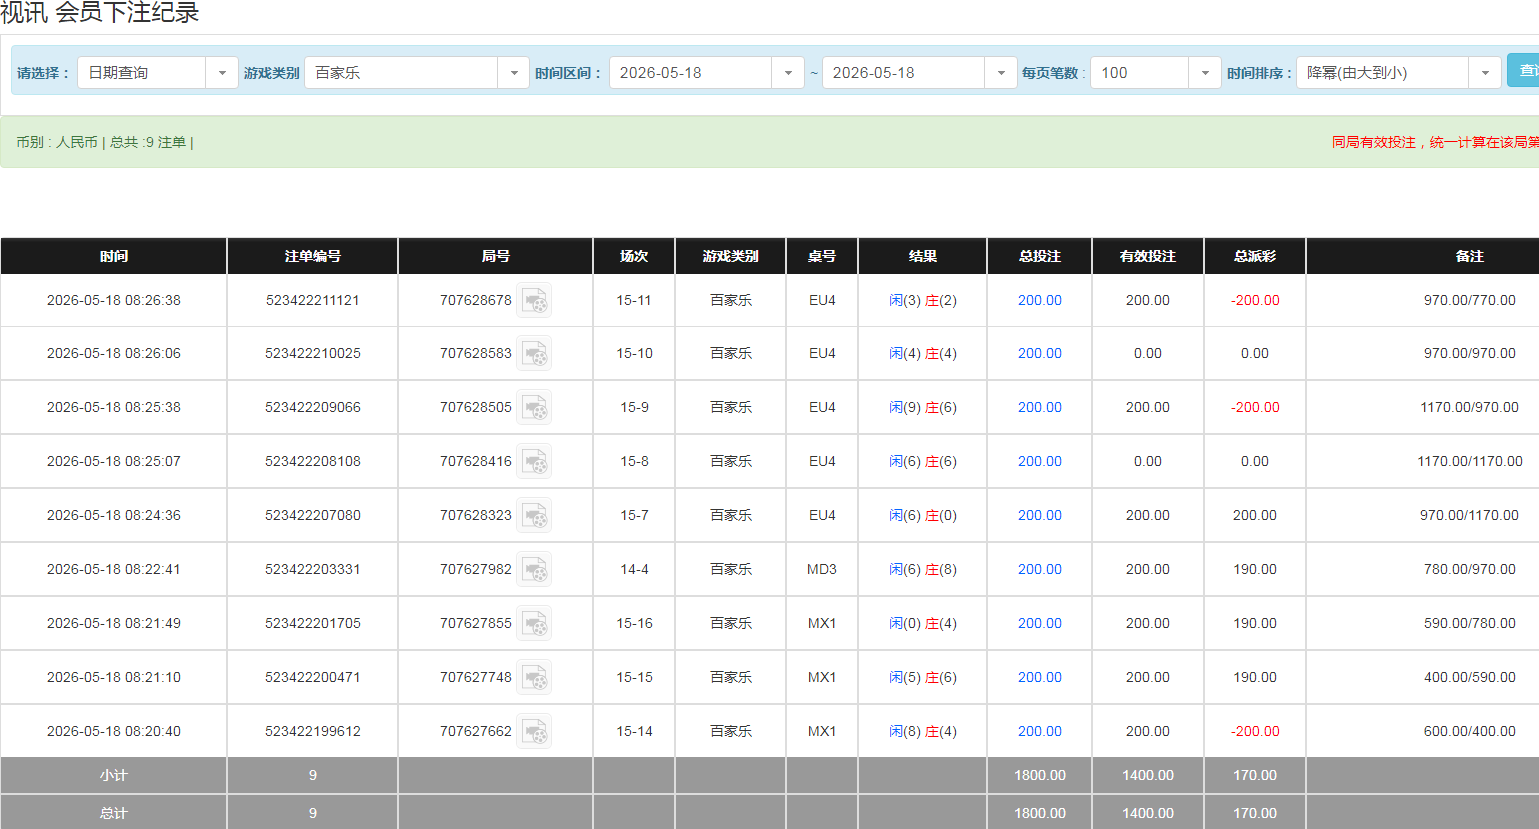Viewport: 1539px width, 829px height.
Task: Select bet number 523422209066
Action: pos(313,407)
